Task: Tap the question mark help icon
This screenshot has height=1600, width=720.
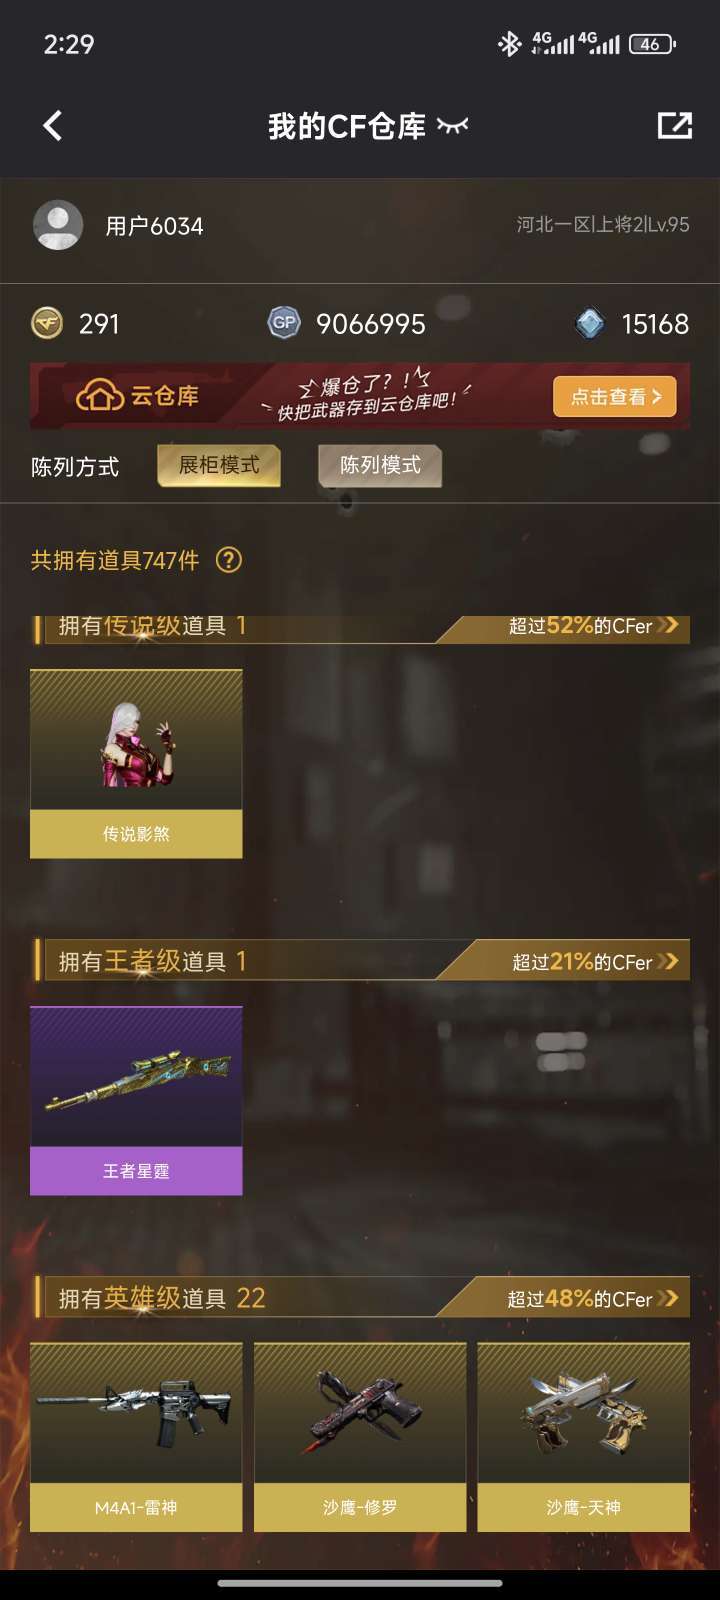Action: pos(229,560)
